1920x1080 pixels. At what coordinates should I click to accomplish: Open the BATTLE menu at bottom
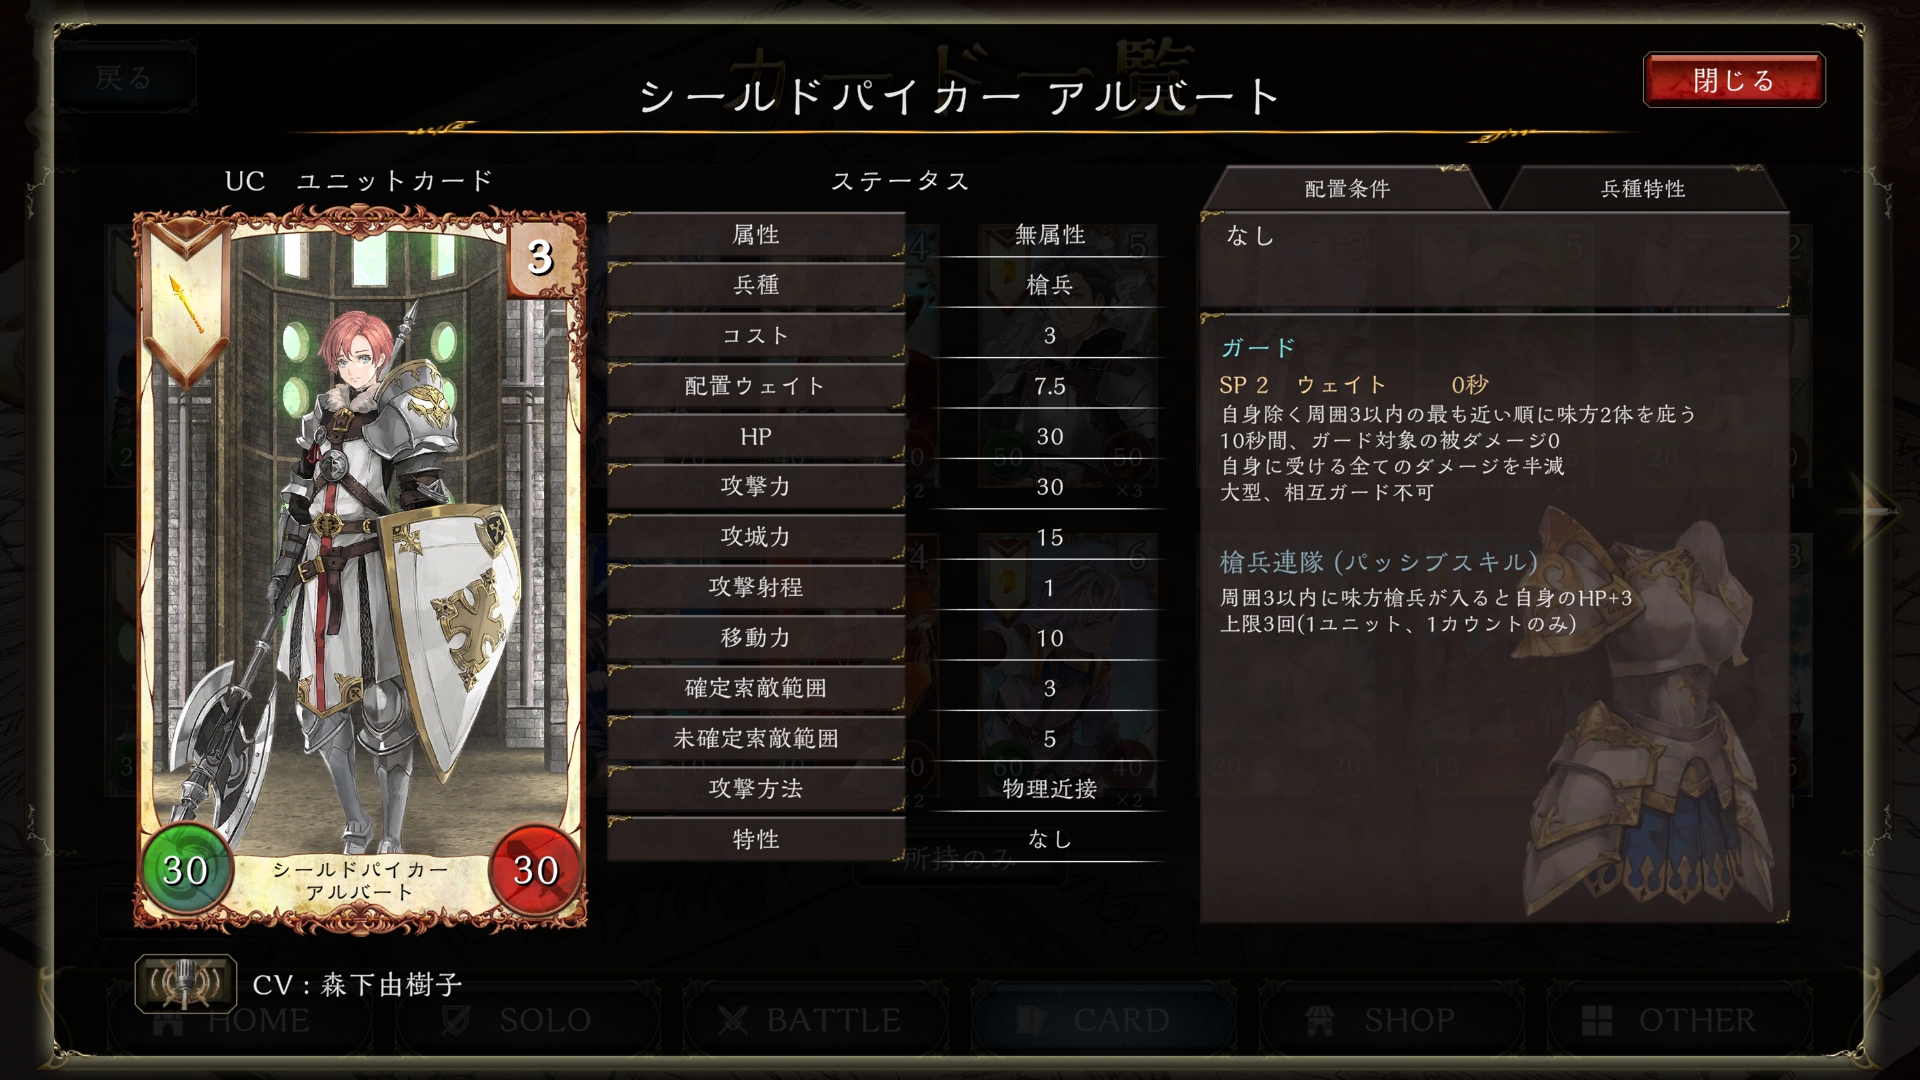[808, 1020]
